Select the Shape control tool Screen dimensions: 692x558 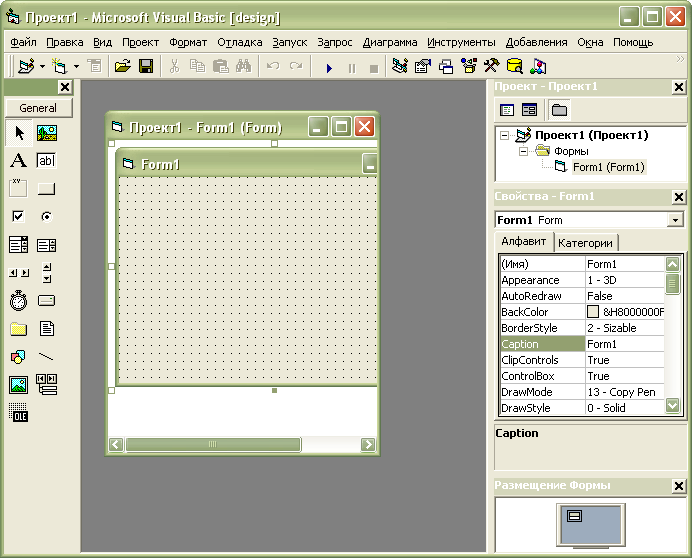[19, 357]
